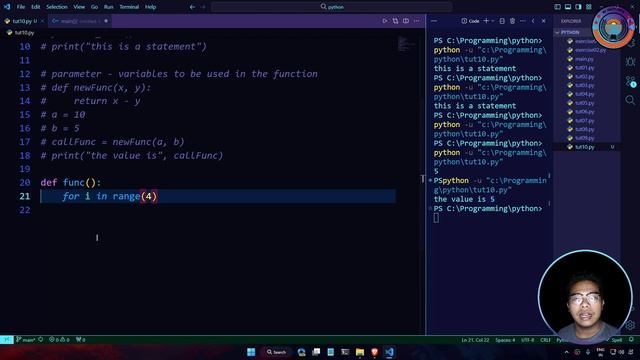Open the Edit menu

pyautogui.click(x=36, y=7)
